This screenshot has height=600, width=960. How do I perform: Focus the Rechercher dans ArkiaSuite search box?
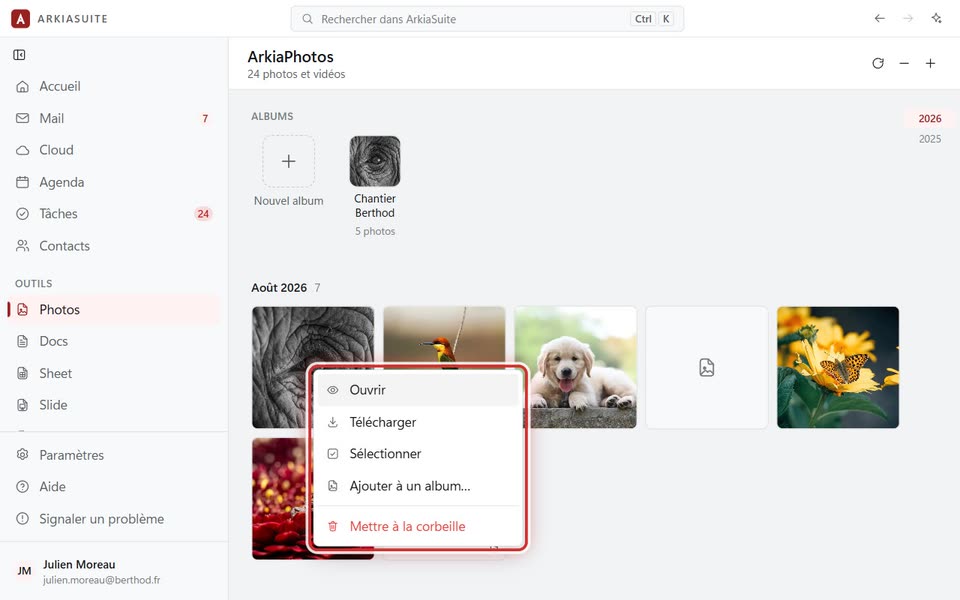tap(487, 19)
